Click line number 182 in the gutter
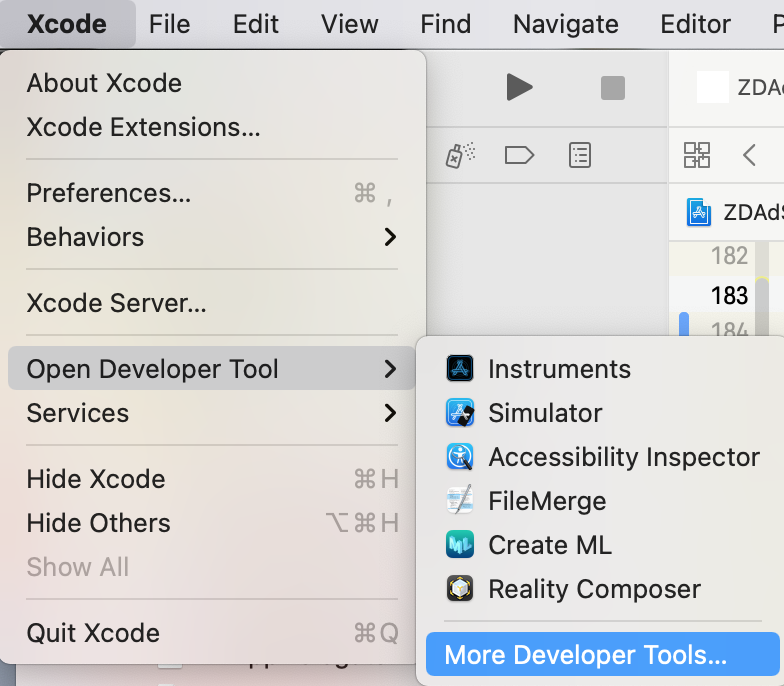 coord(730,256)
